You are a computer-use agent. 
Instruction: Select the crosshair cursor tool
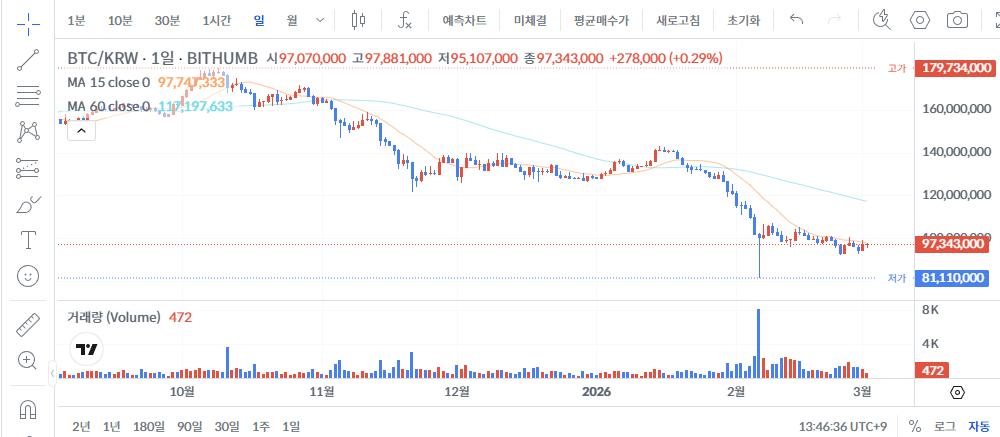[x=29, y=20]
